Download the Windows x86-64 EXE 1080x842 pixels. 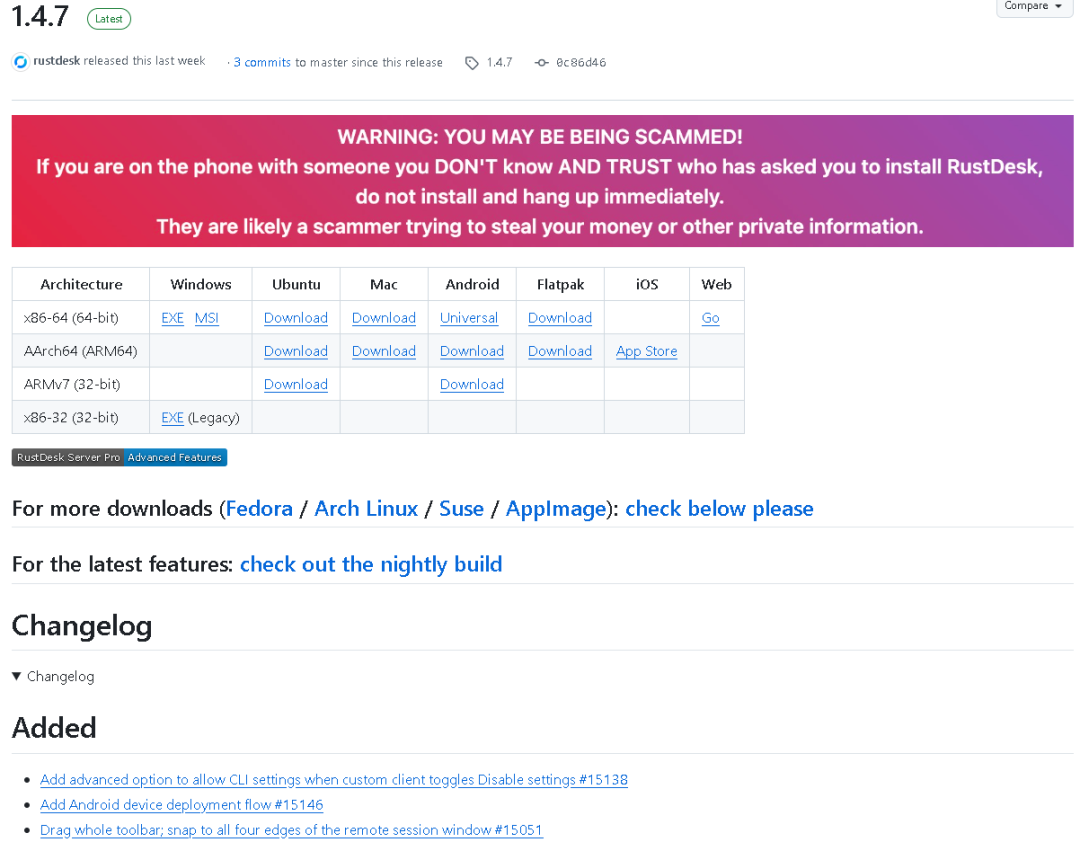[172, 318]
